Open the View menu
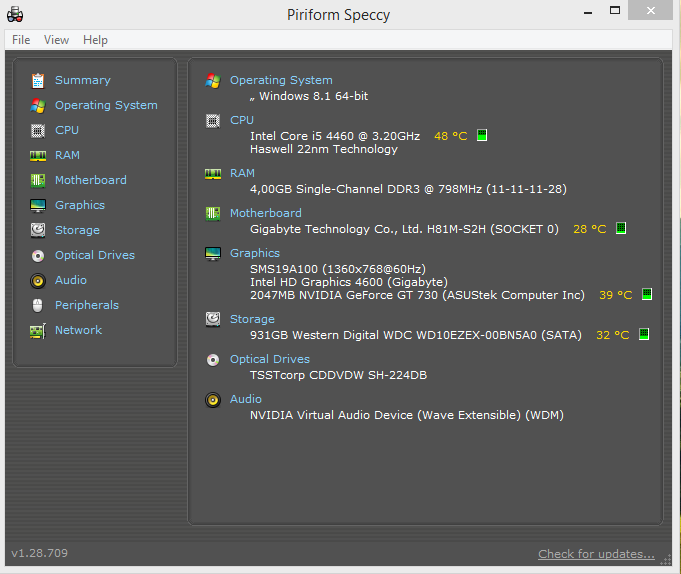 (x=56, y=40)
